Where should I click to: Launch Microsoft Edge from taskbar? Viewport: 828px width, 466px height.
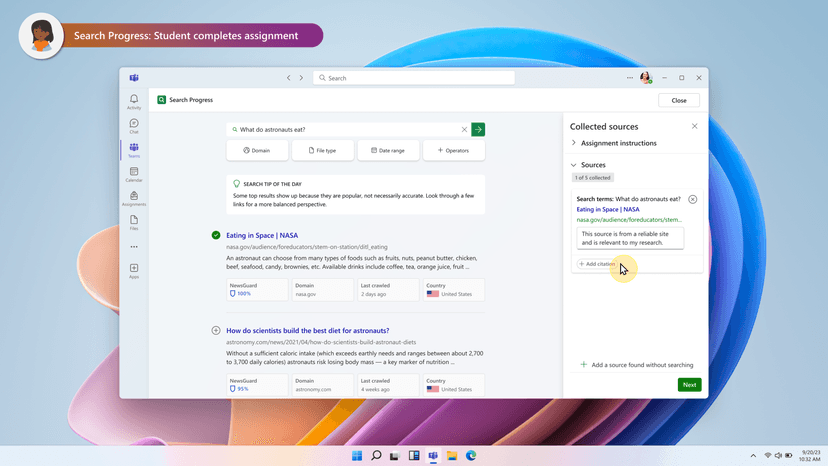(471, 455)
